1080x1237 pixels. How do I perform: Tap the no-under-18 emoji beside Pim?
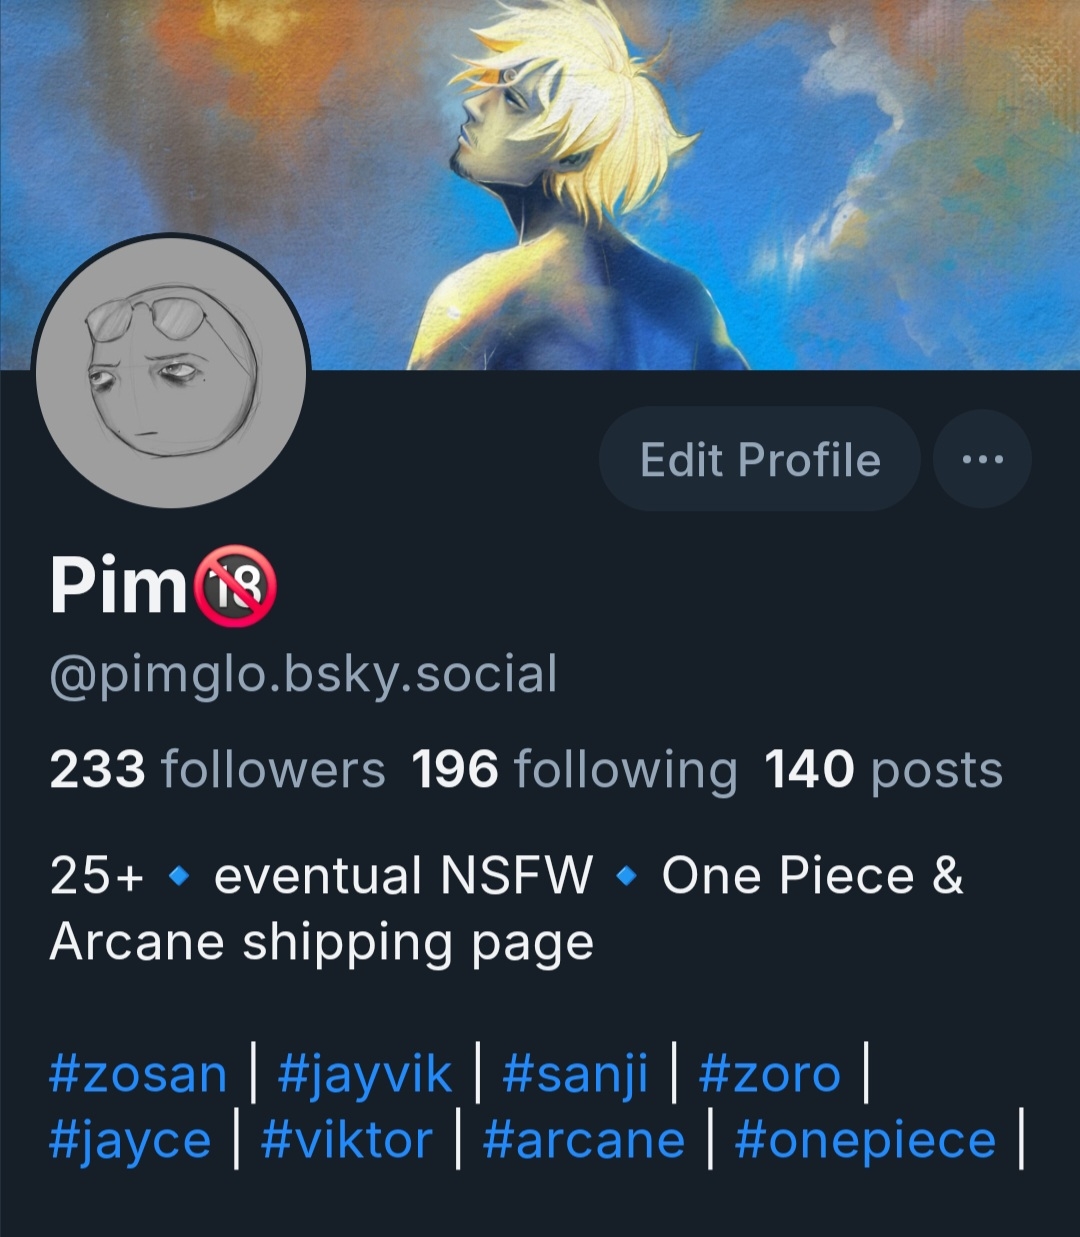click(234, 587)
